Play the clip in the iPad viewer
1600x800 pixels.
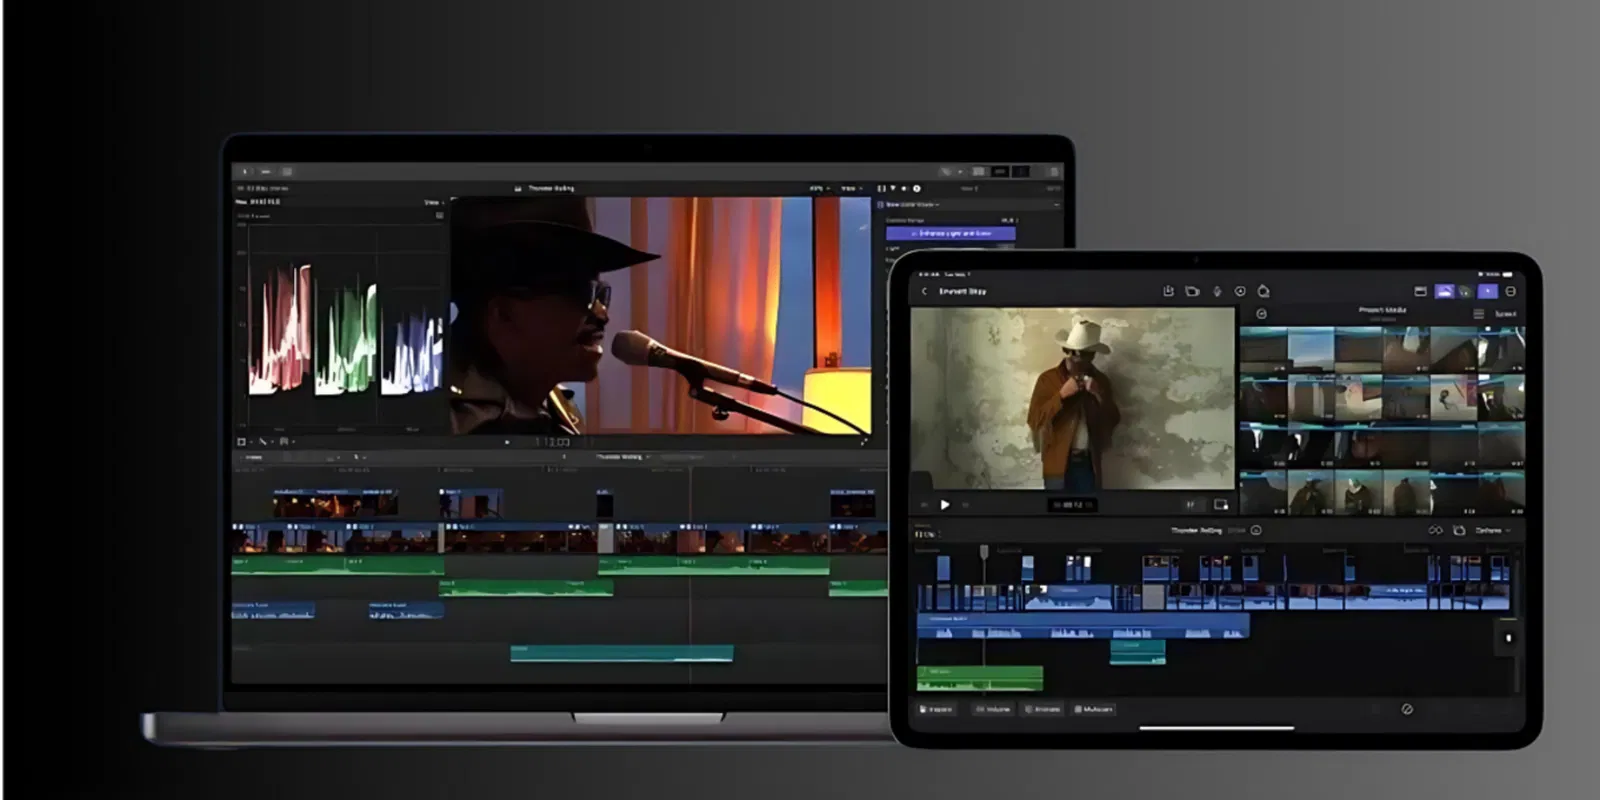coord(945,505)
